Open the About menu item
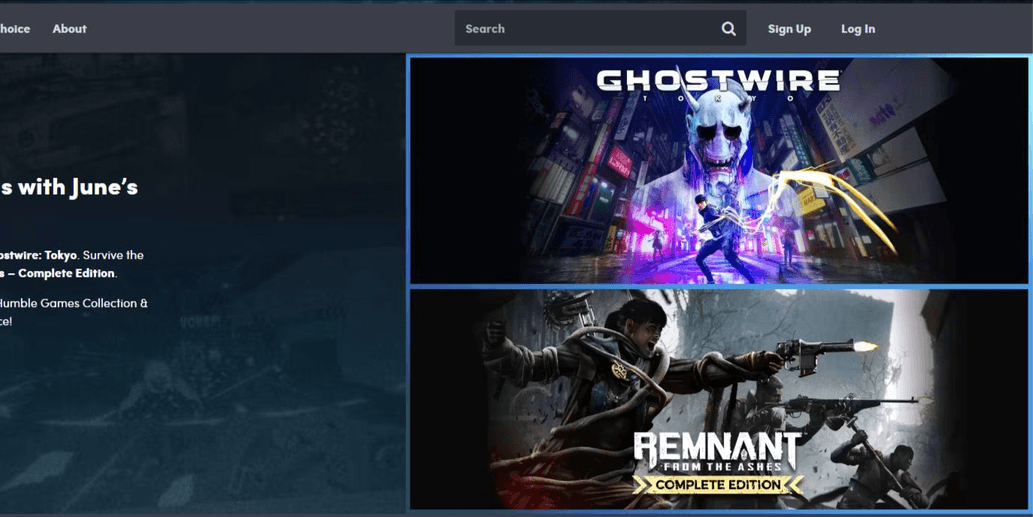Image resolution: width=1033 pixels, height=517 pixels. coord(69,29)
